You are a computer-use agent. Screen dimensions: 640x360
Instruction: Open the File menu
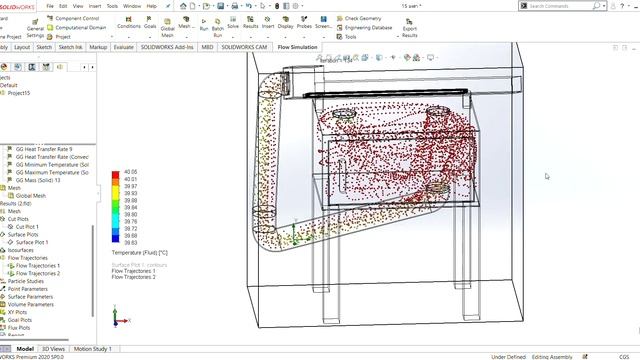pyautogui.click(x=50, y=6)
